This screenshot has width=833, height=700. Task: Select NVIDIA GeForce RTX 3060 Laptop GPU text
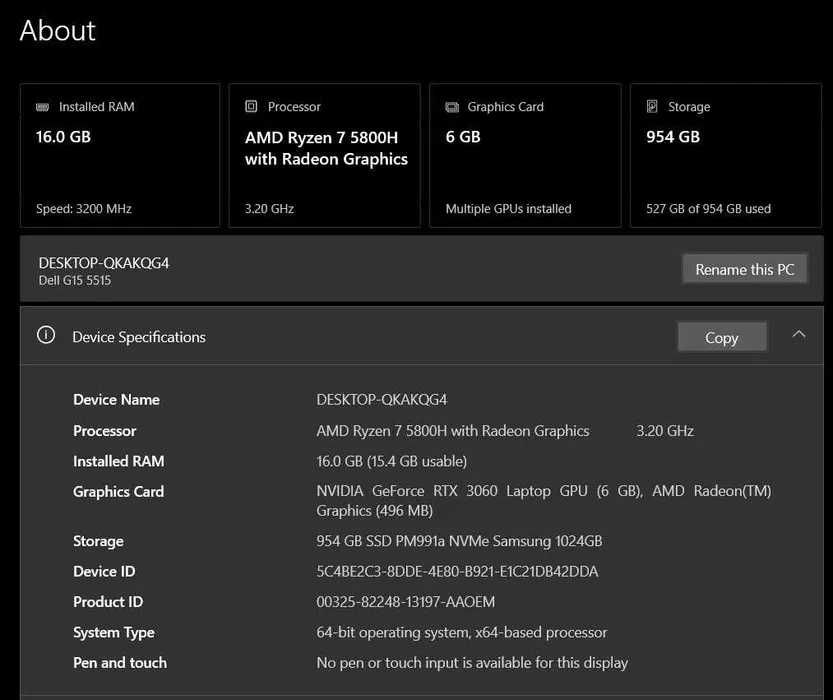pos(479,491)
